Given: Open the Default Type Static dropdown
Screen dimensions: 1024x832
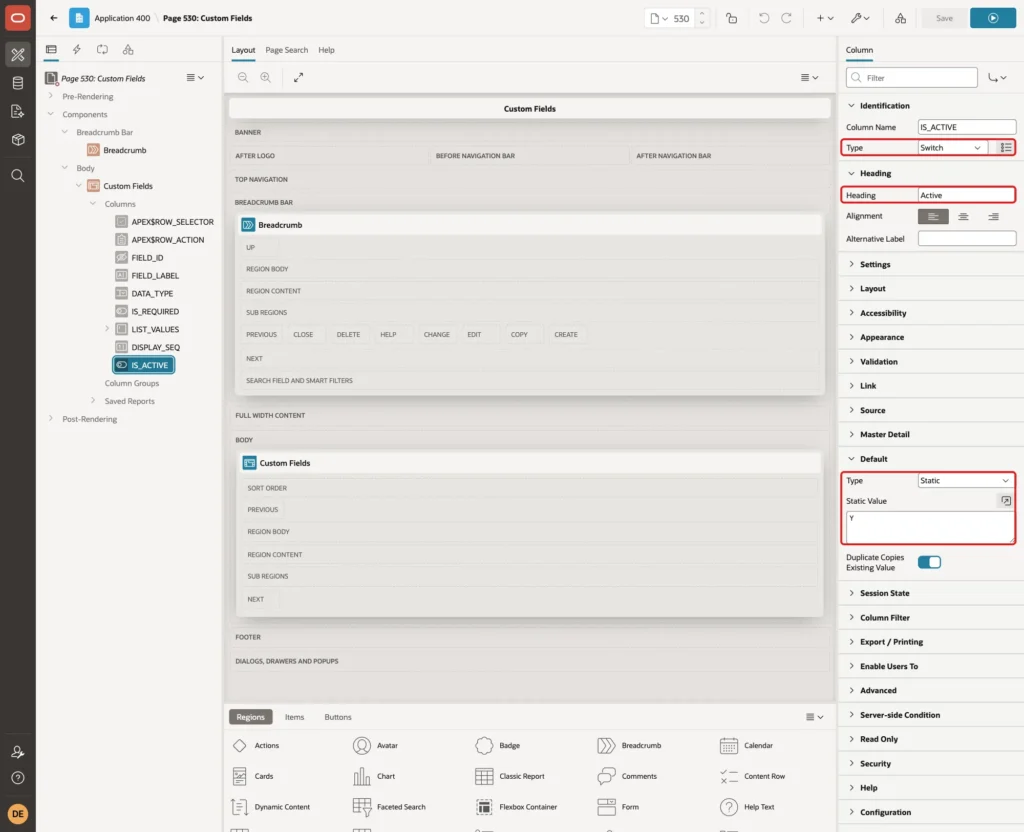Looking at the screenshot, I should (x=965, y=481).
